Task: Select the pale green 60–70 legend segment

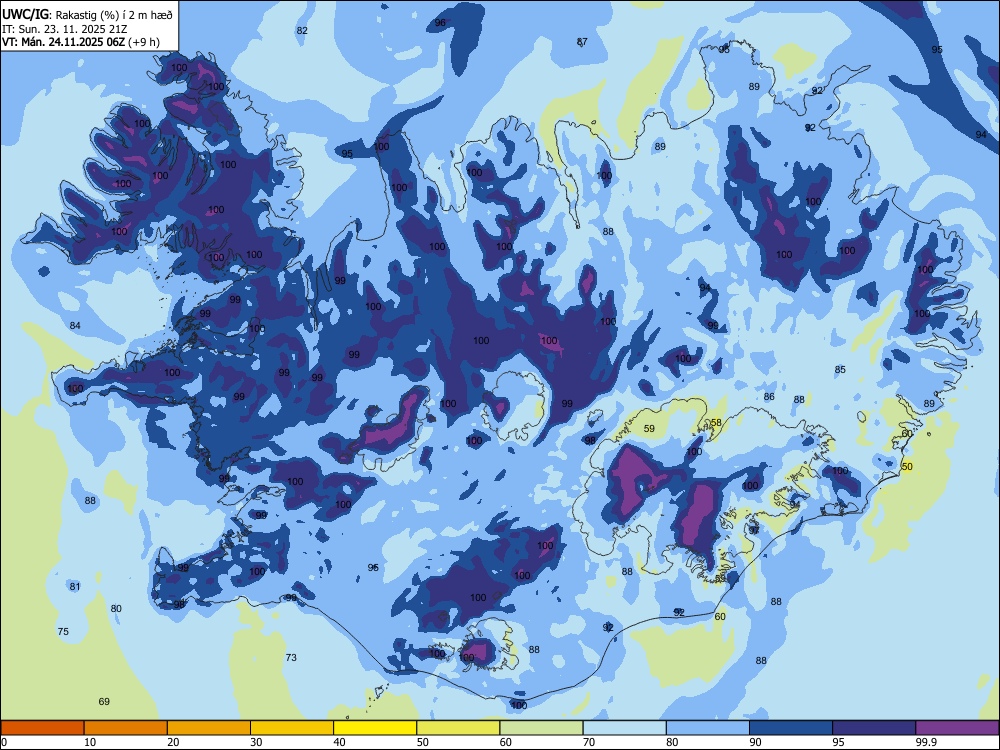Action: point(541,728)
